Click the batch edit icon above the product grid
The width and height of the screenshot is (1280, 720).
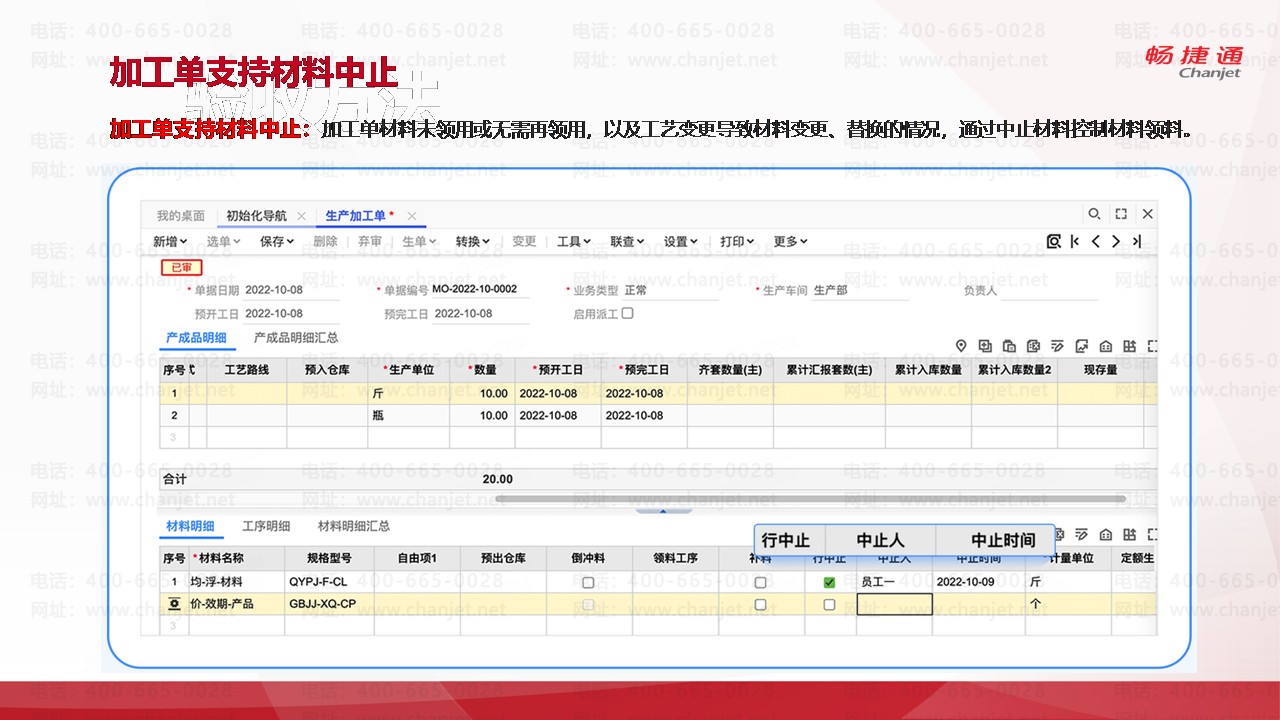1057,346
